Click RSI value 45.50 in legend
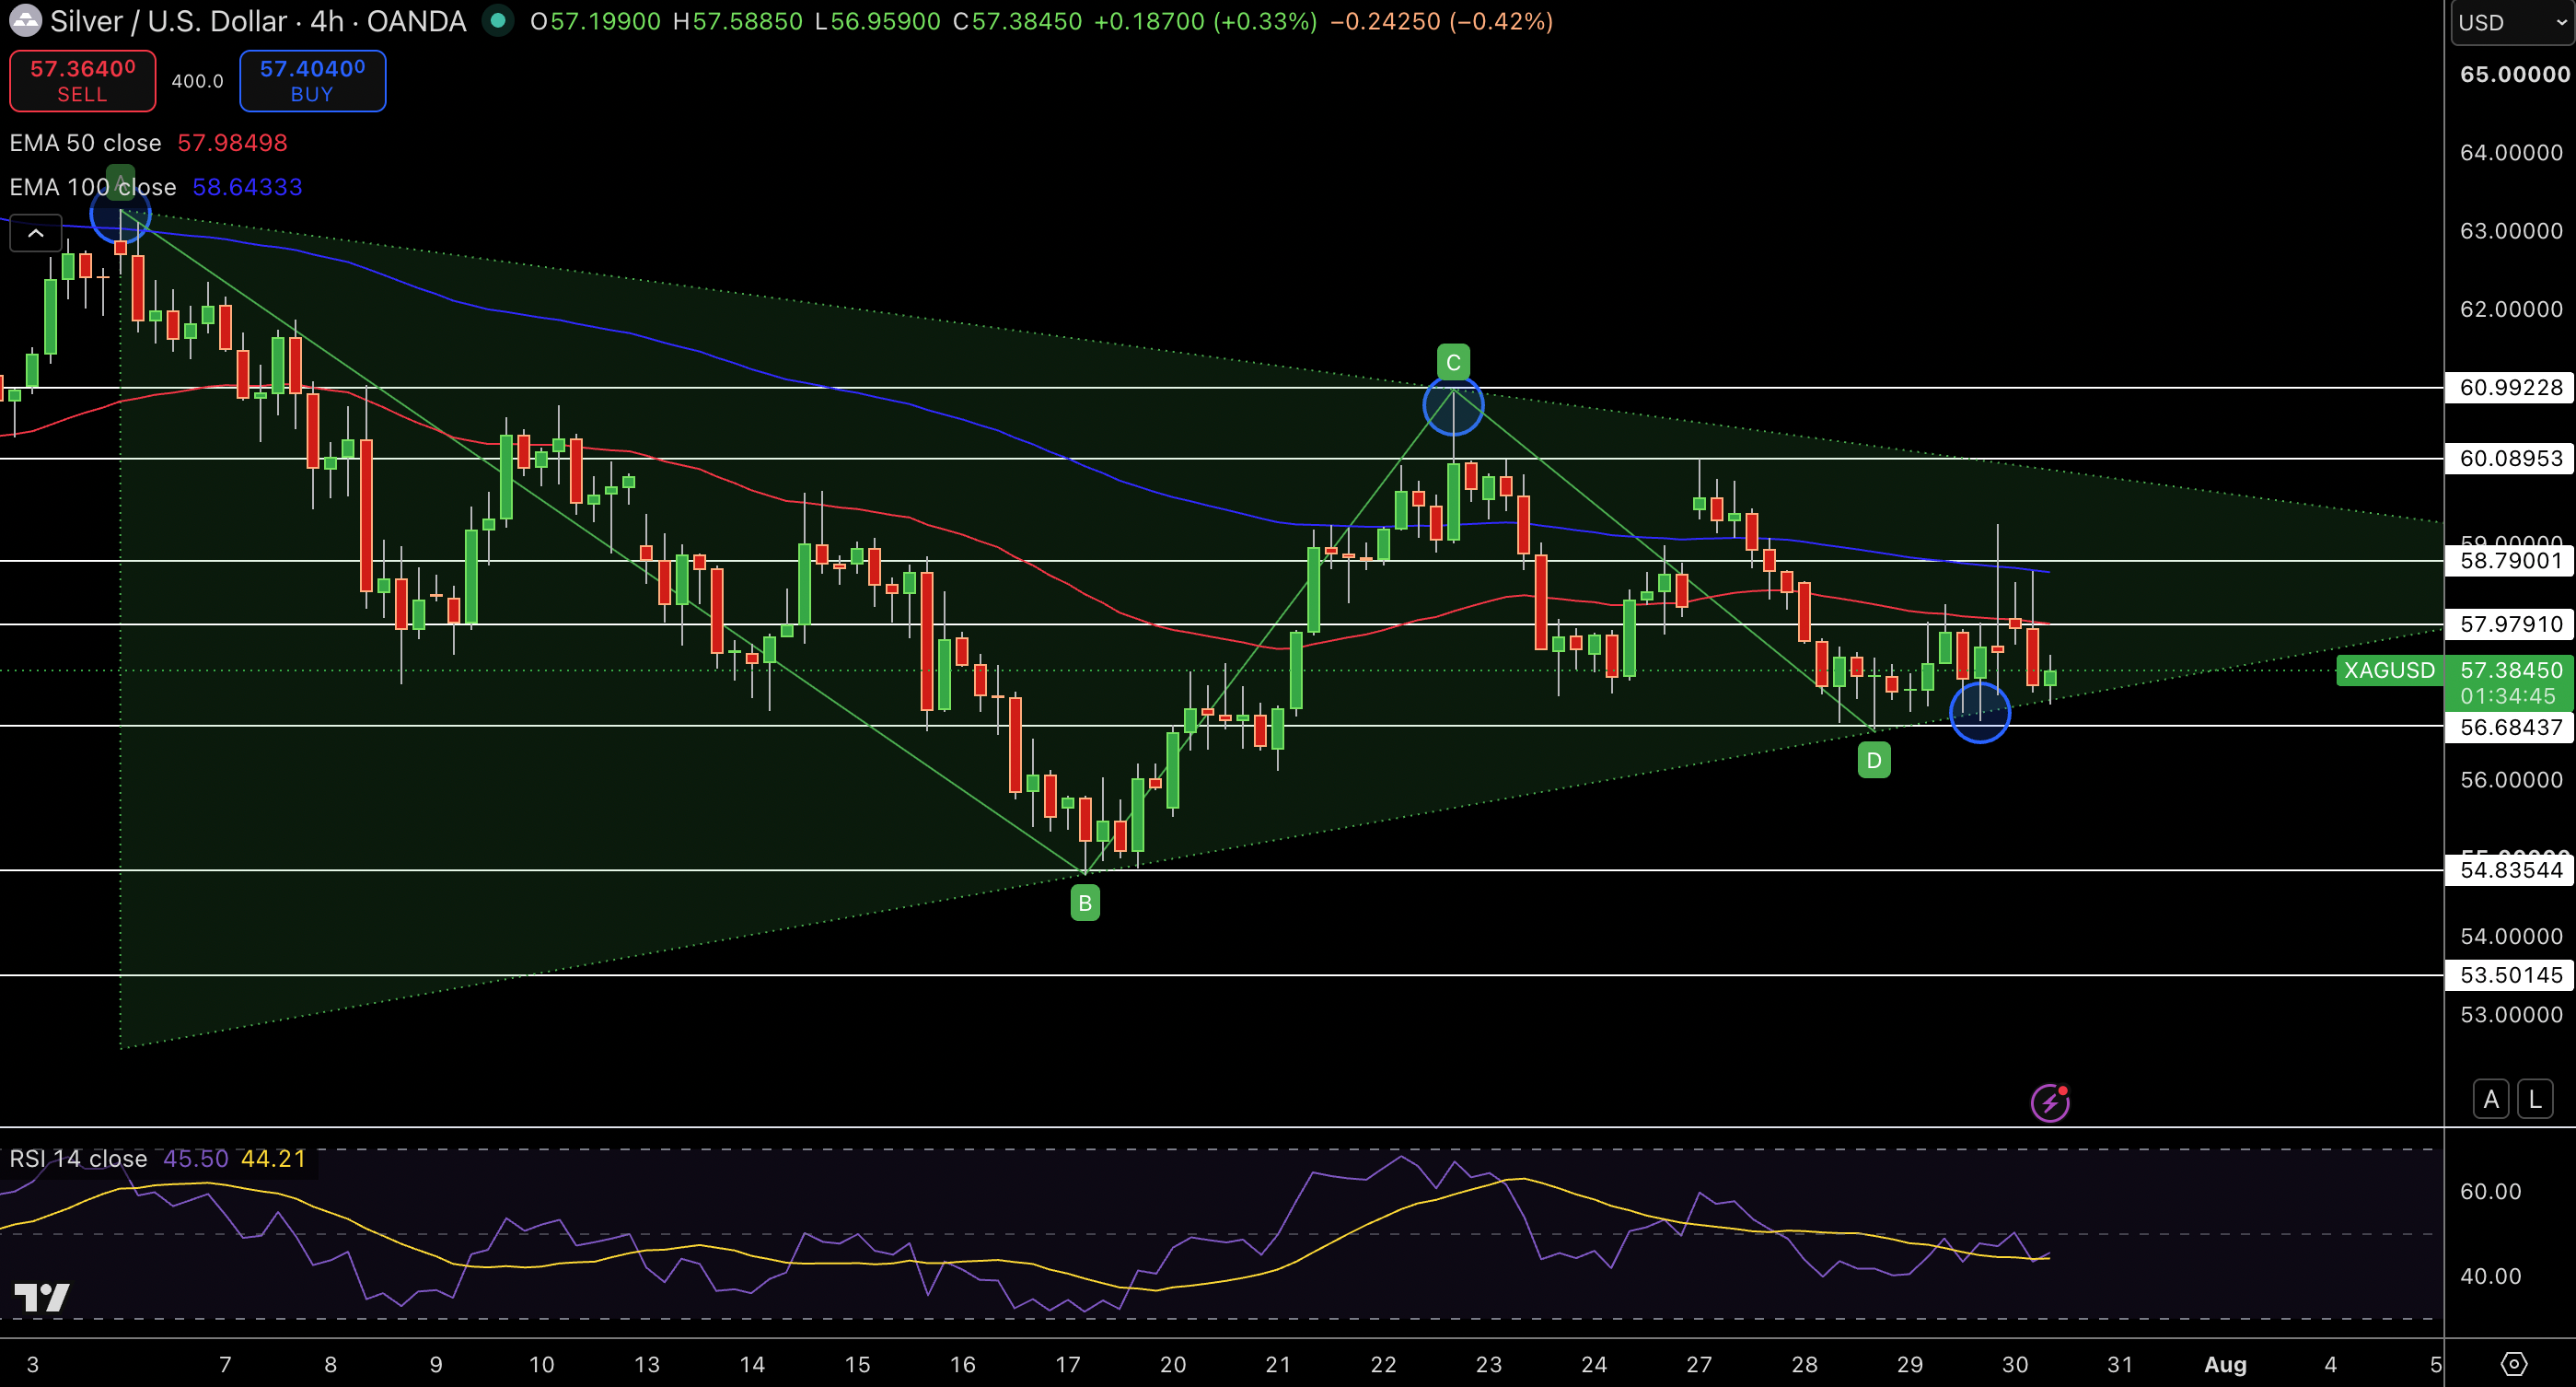 196,1158
